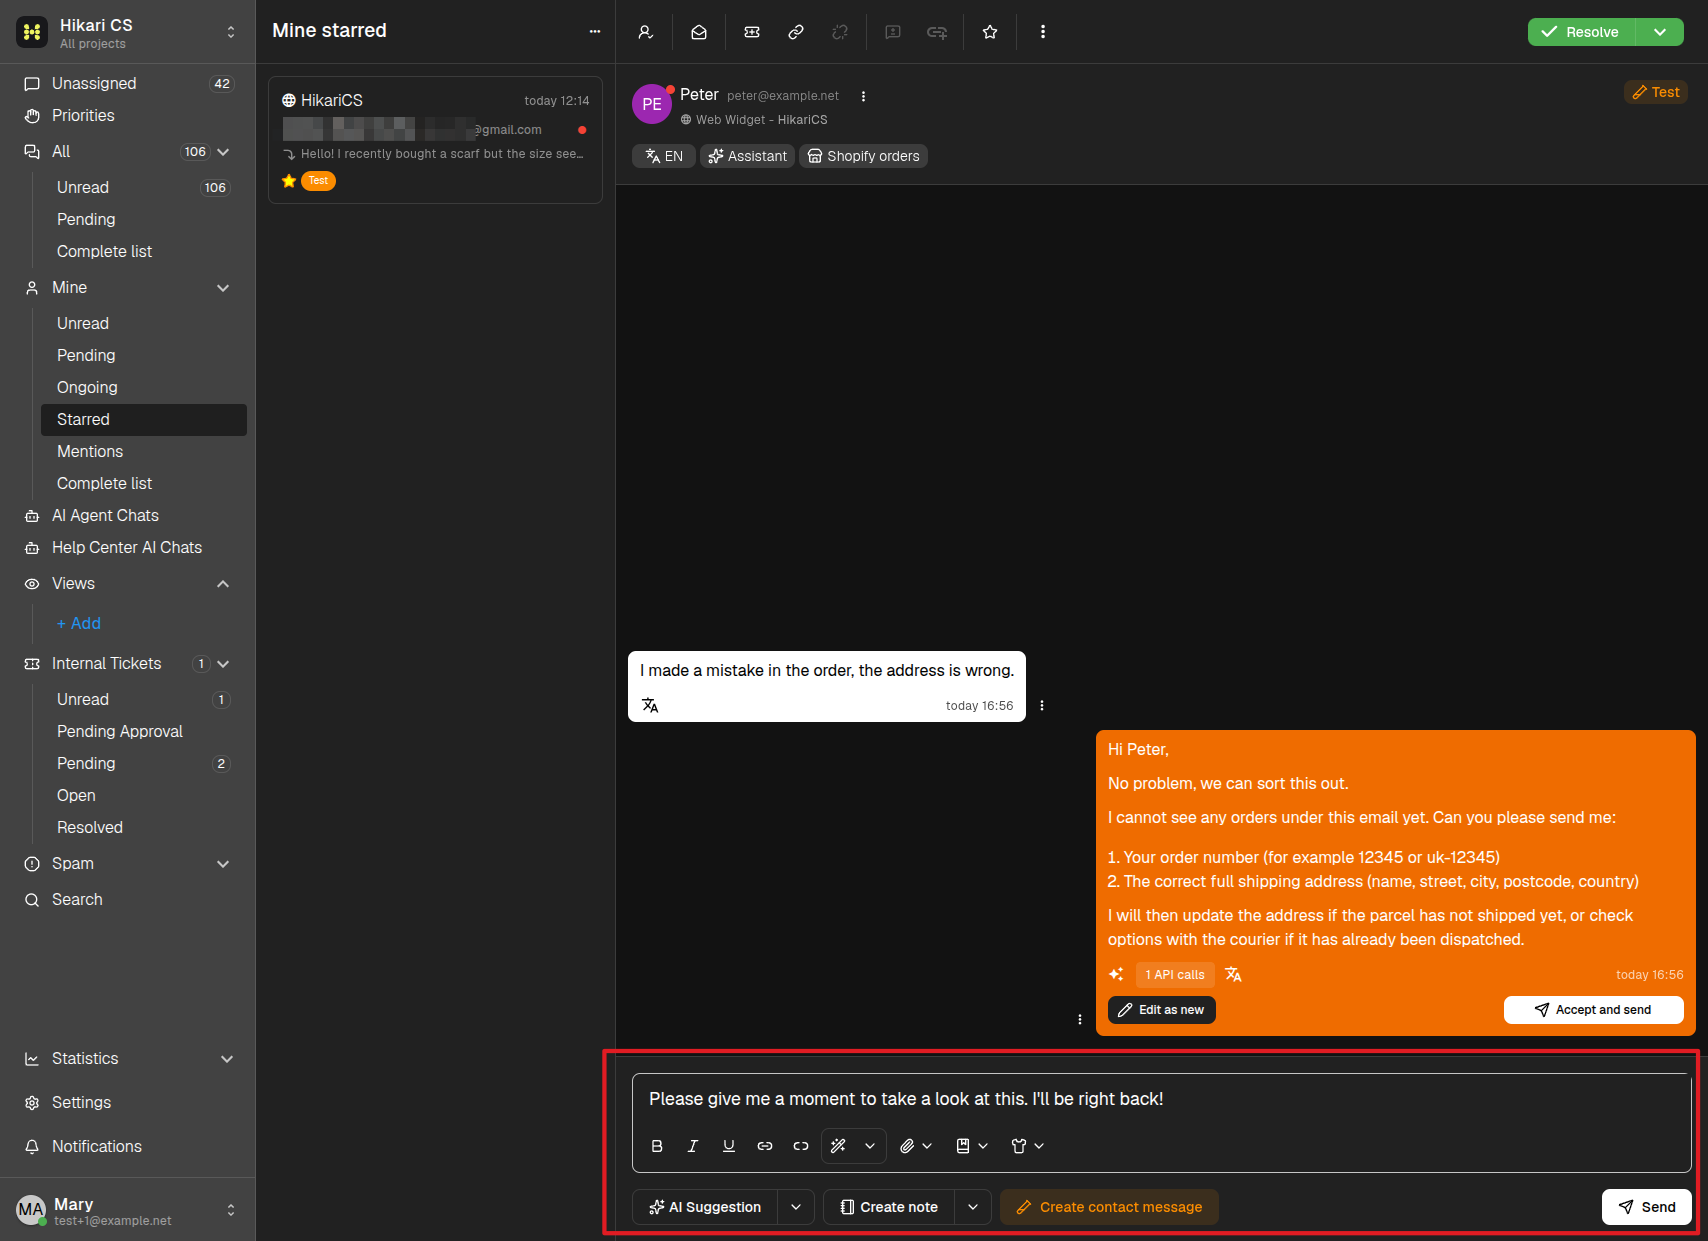Open the Mine starred list options menu
The height and width of the screenshot is (1241, 1708).
coord(595,31)
